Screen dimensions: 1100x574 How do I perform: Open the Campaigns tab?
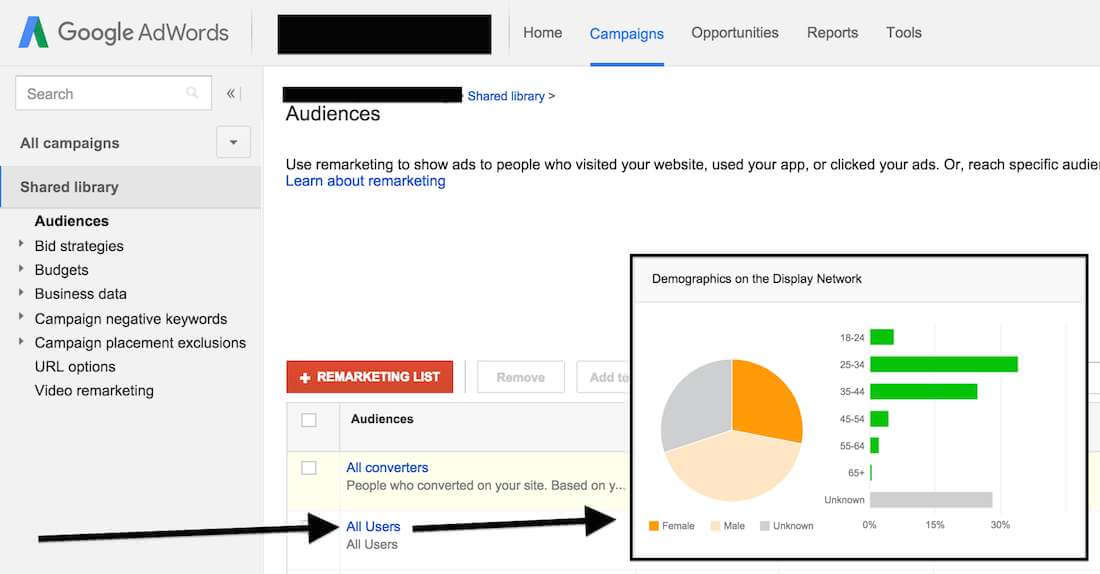click(626, 34)
